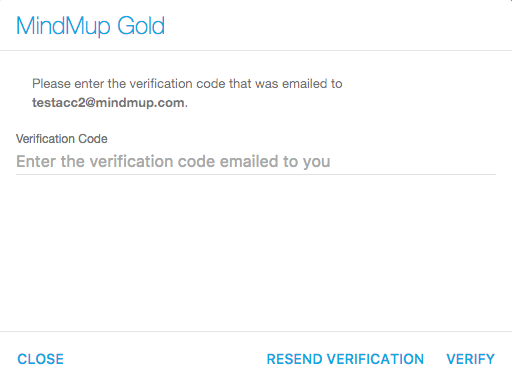This screenshot has height=383, width=512.
Task: Click the testacc2@mindmup.com email address
Action: click(108, 103)
